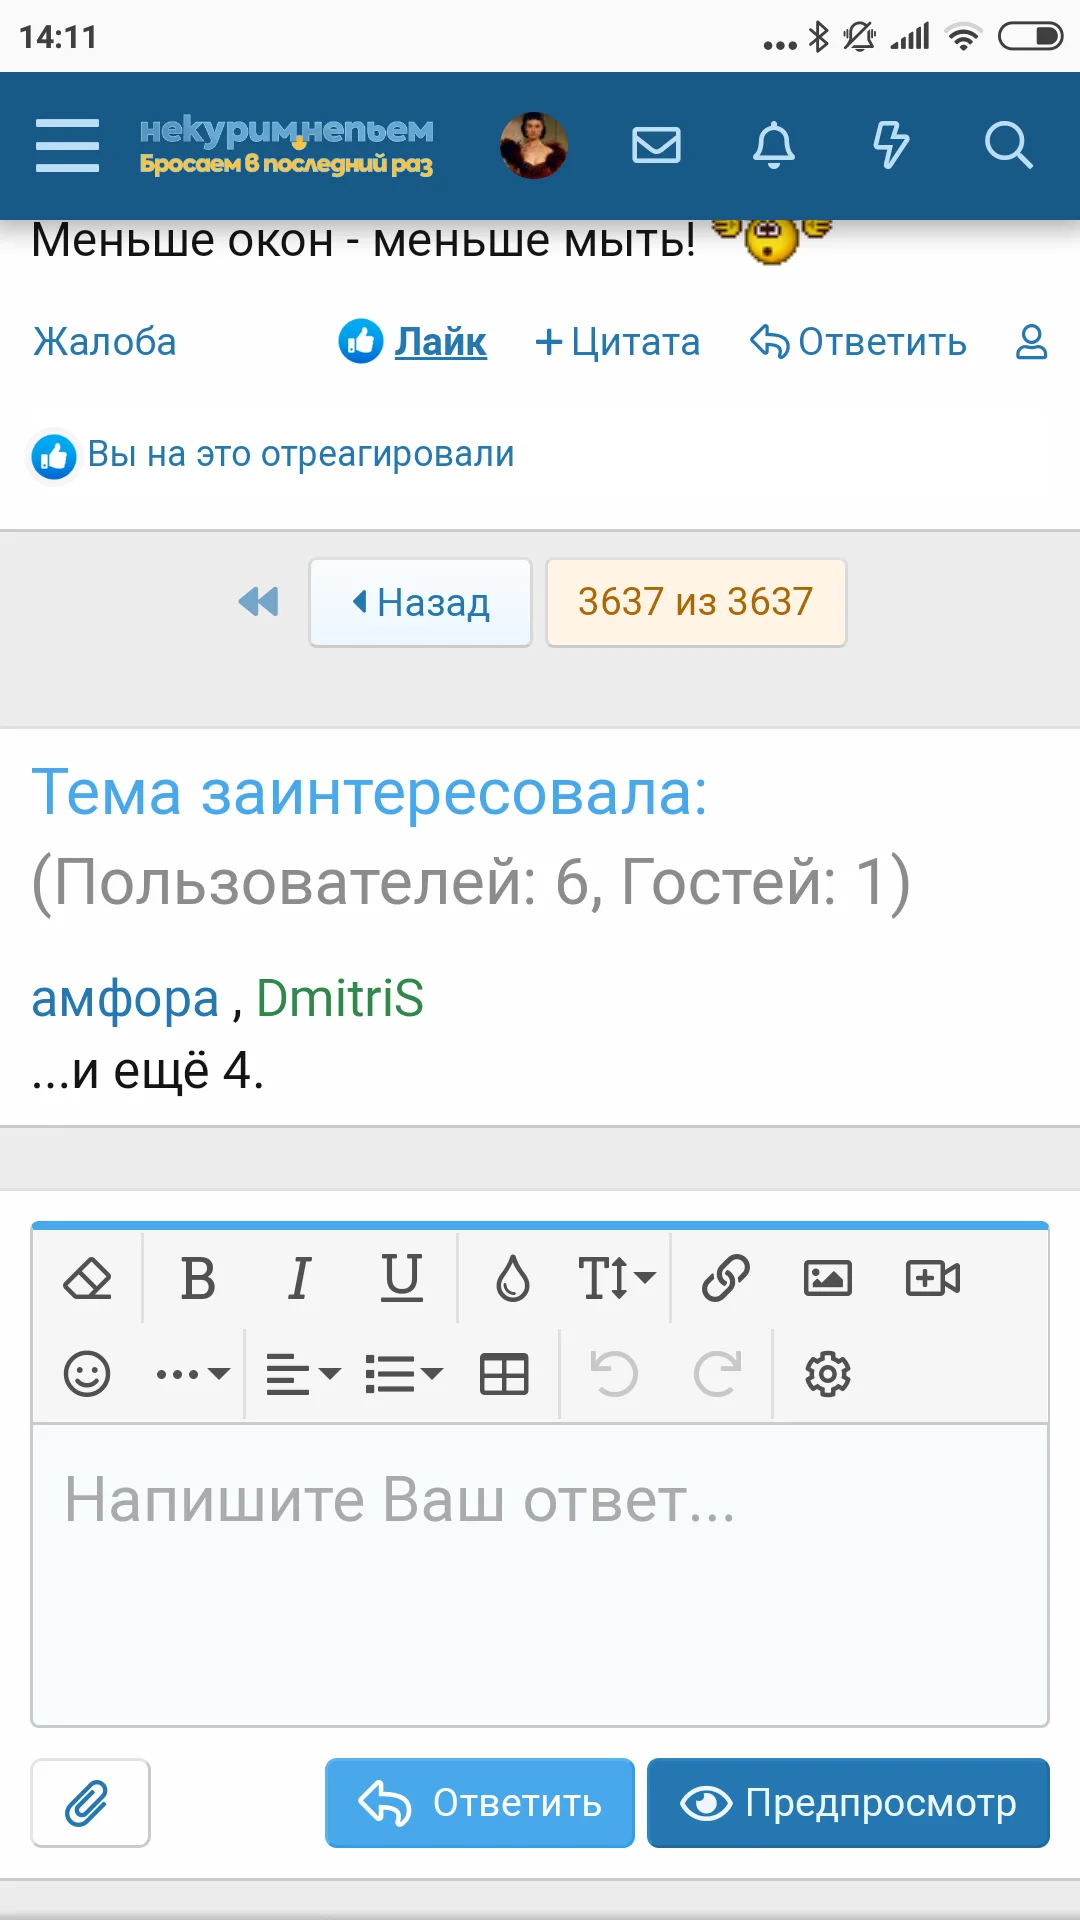Open user profile DmitriS
The height and width of the screenshot is (1920, 1080).
(x=340, y=999)
